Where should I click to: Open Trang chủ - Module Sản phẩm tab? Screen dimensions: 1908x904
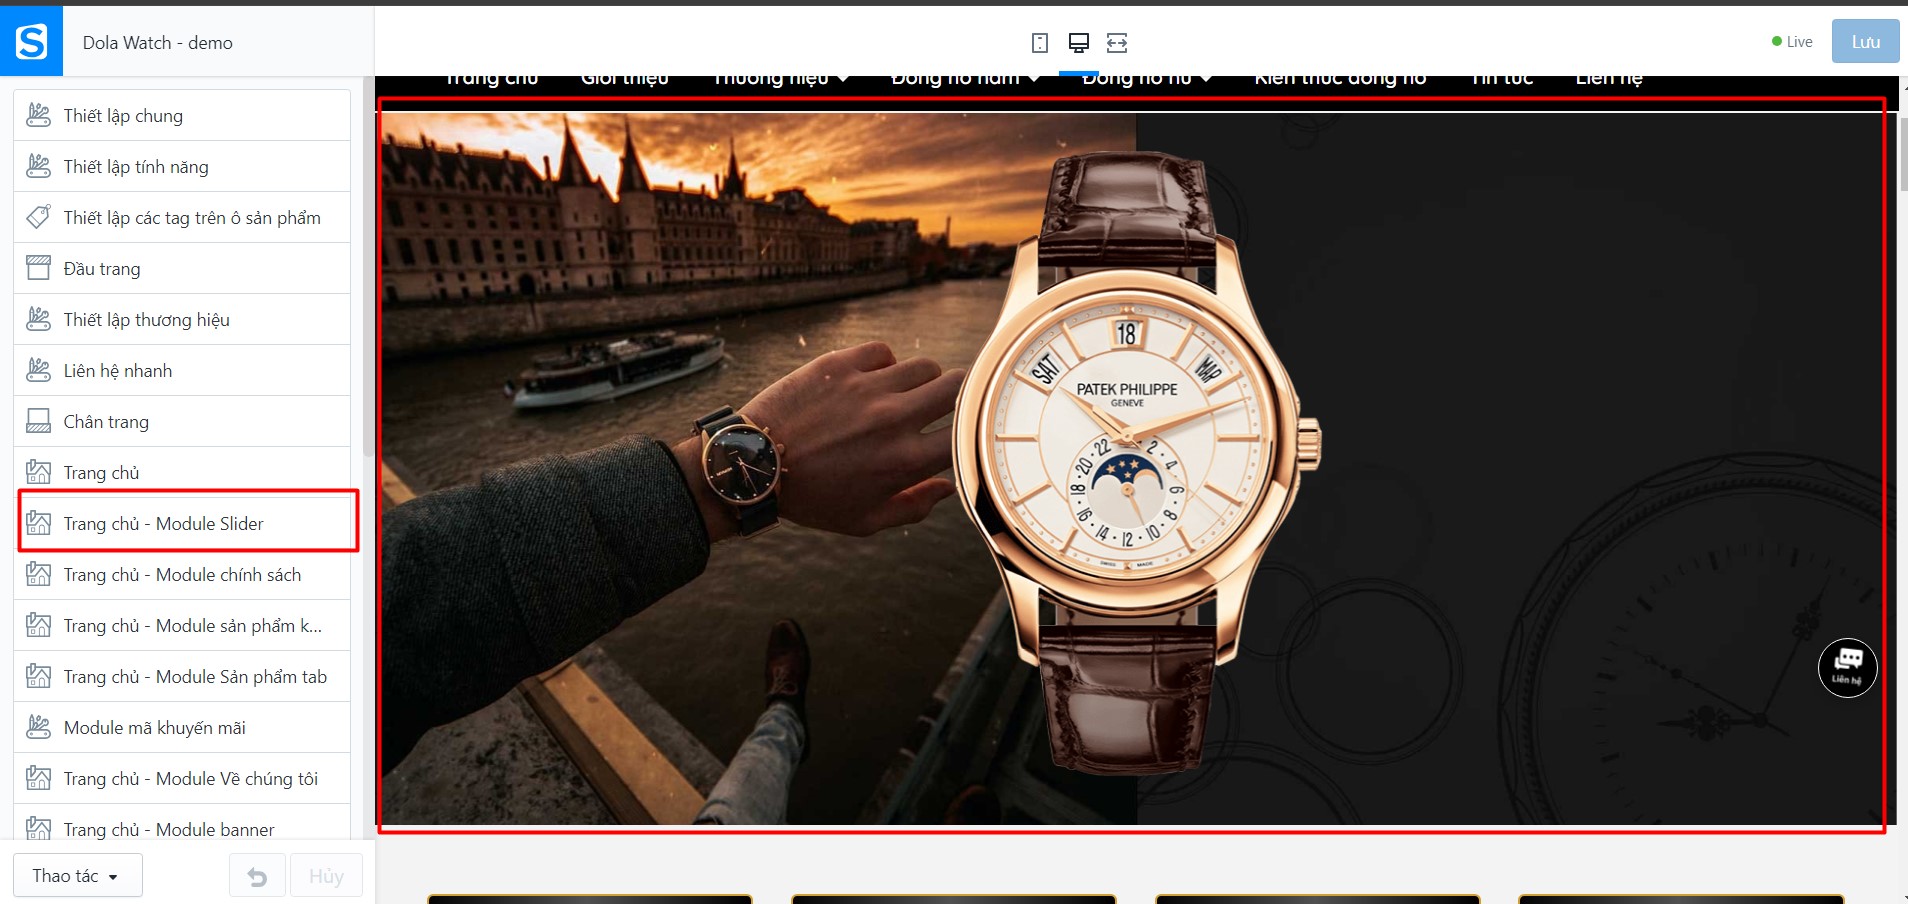182,677
